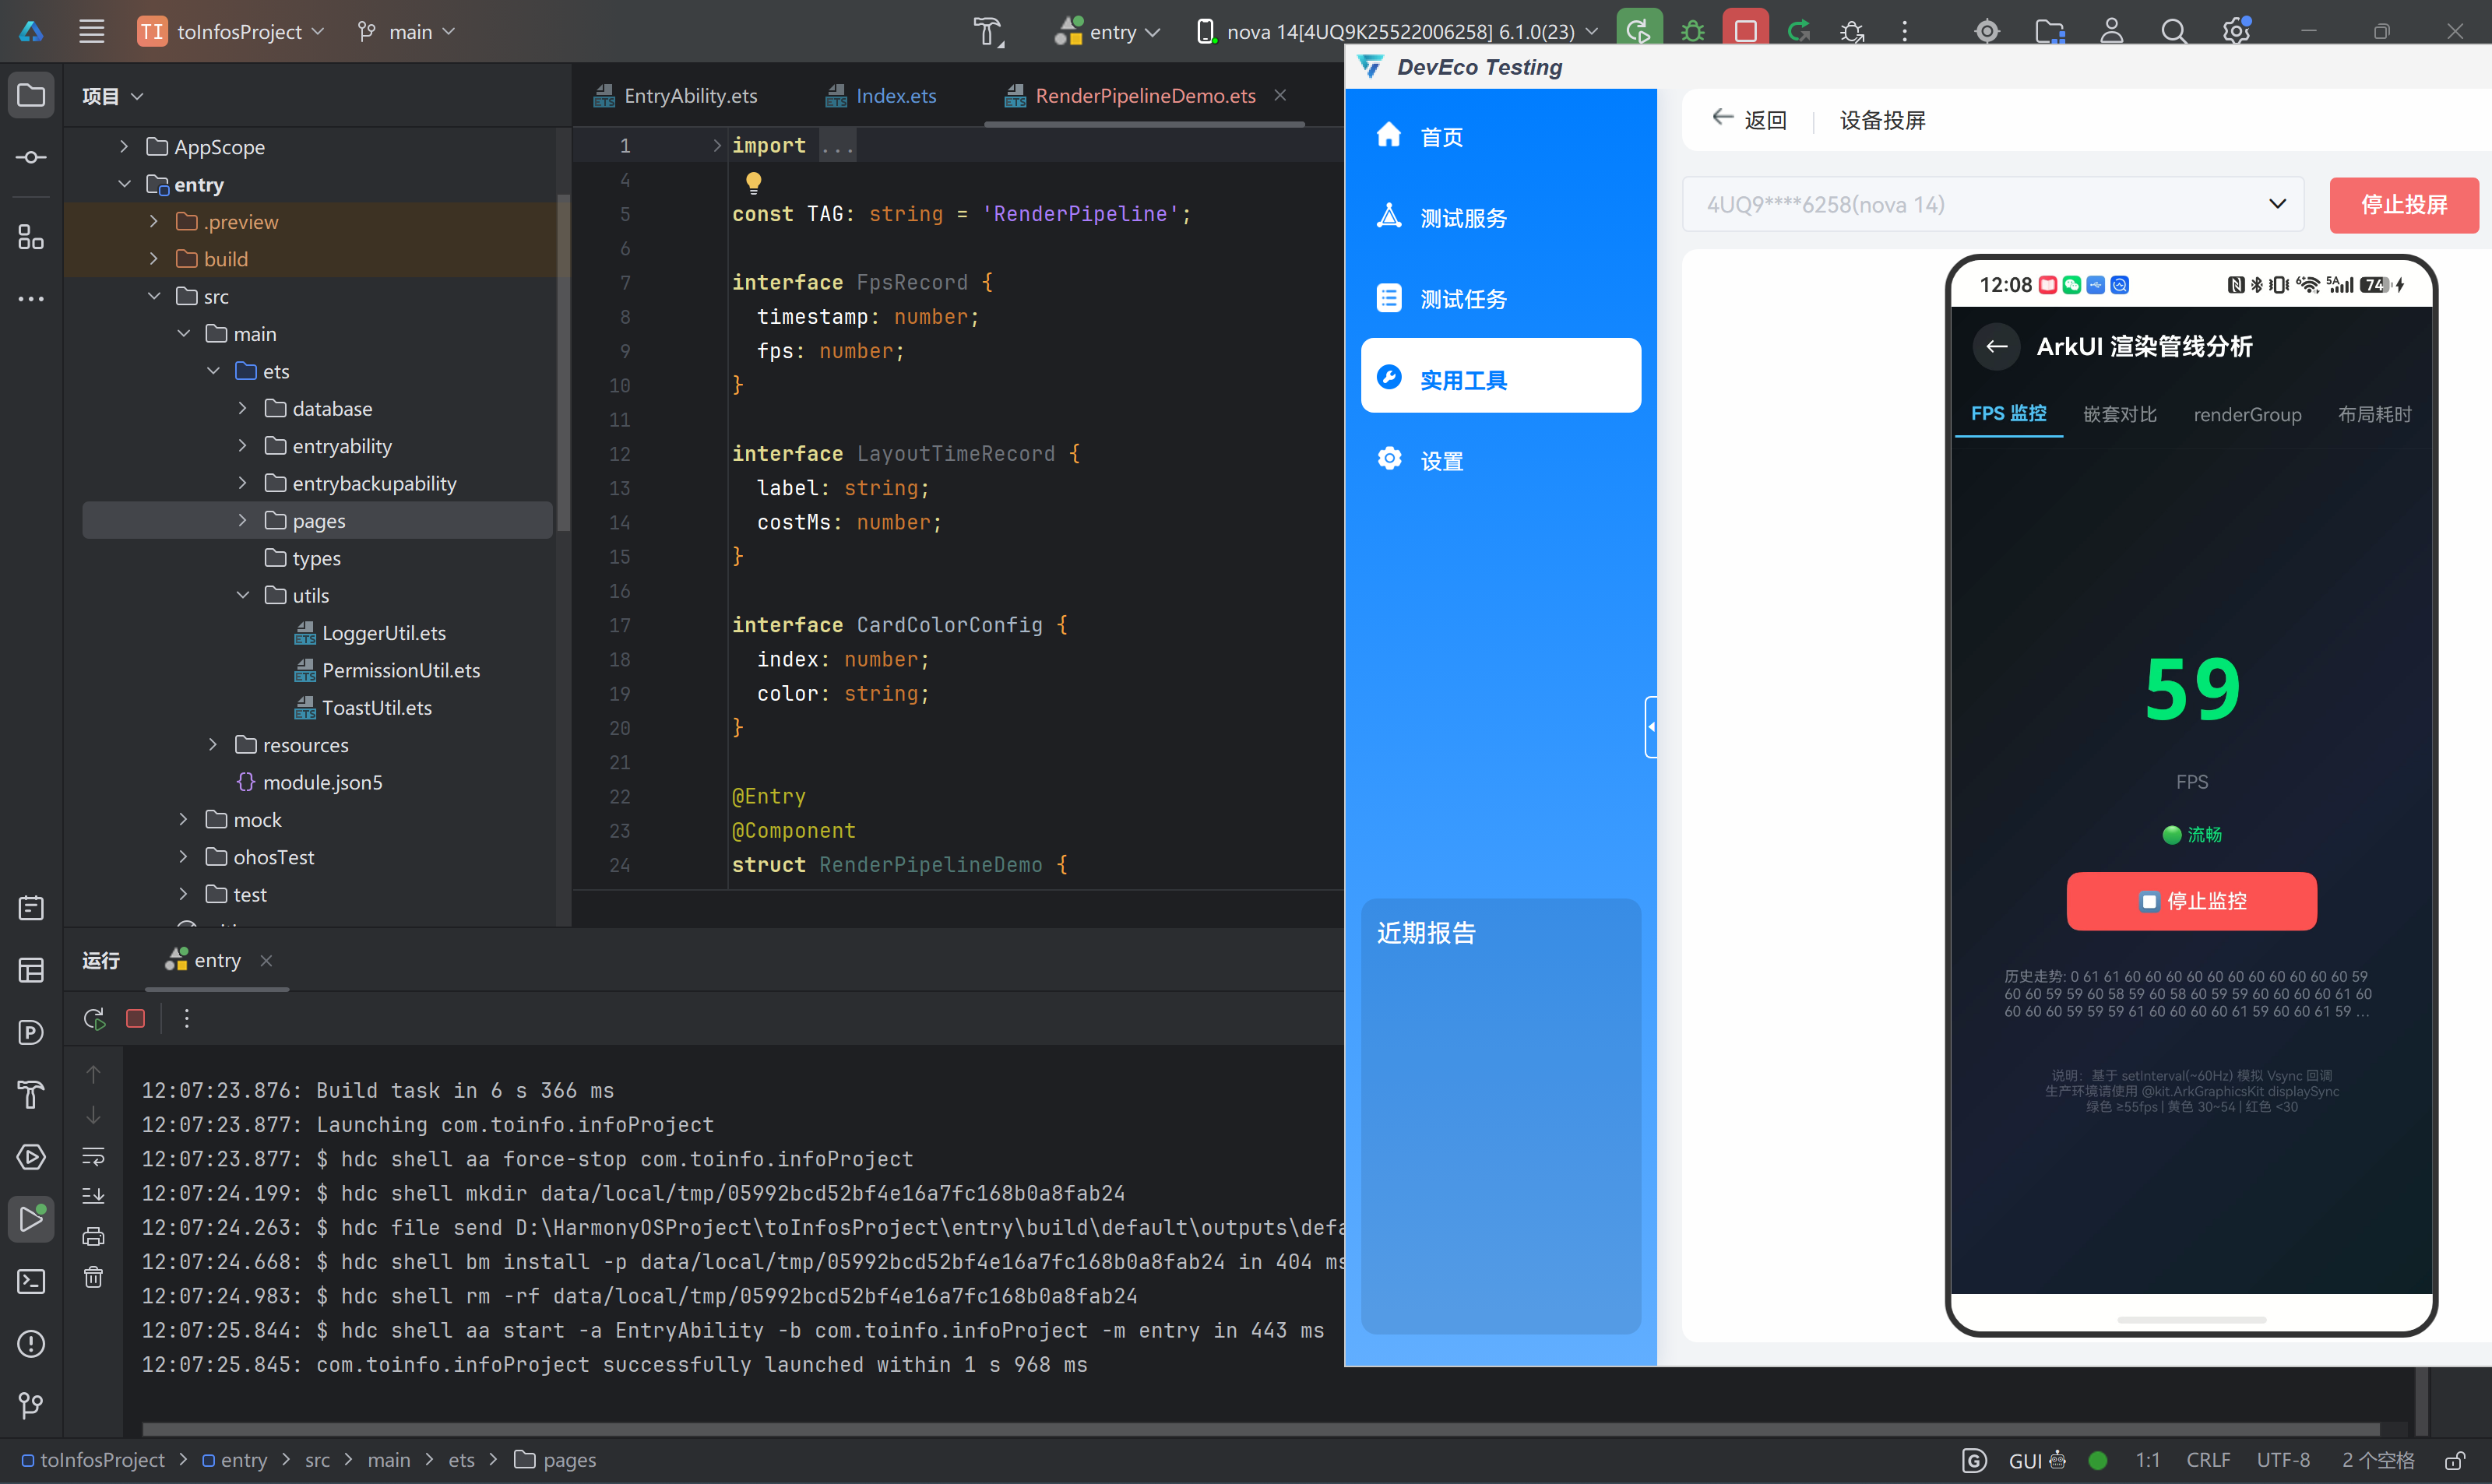Image resolution: width=2492 pixels, height=1484 pixels.
Task: Open the Project tool window folder icon
Action: (x=31, y=96)
